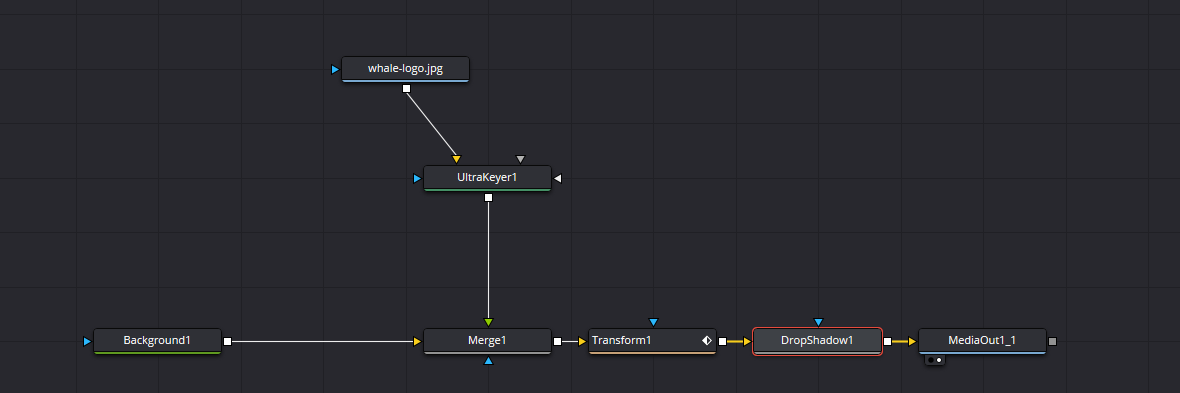Screen dimensions: 1180x393
Task: Click UltraKeyer1's yellow input arrow
Action: coord(456,160)
